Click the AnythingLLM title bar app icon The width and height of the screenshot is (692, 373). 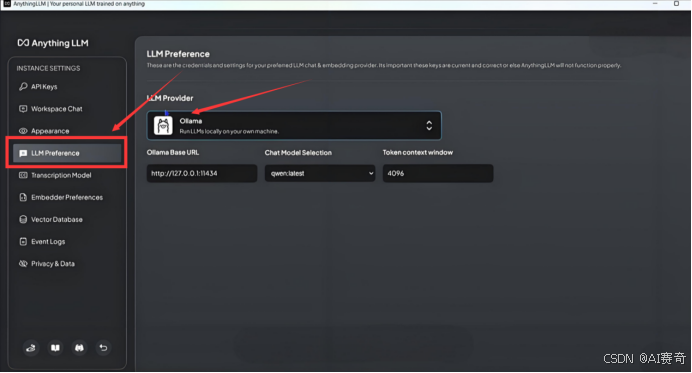coord(7,4)
